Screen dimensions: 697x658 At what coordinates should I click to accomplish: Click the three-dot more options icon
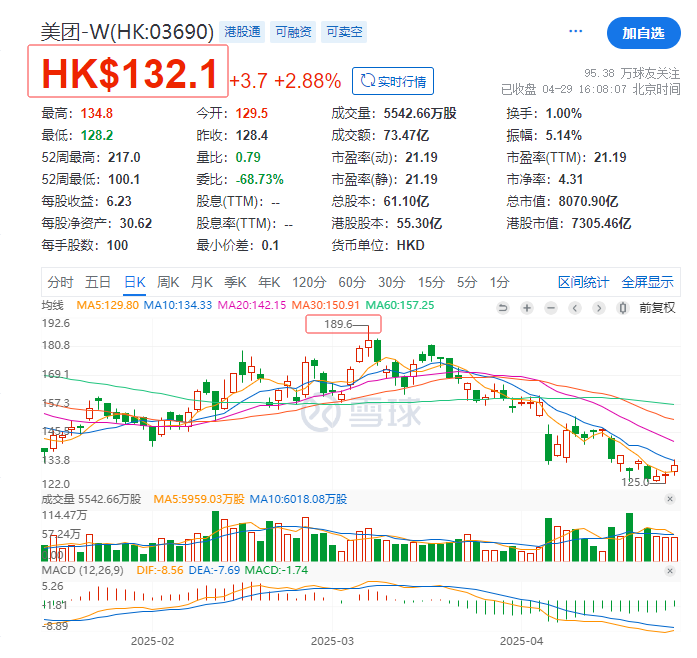tap(575, 31)
